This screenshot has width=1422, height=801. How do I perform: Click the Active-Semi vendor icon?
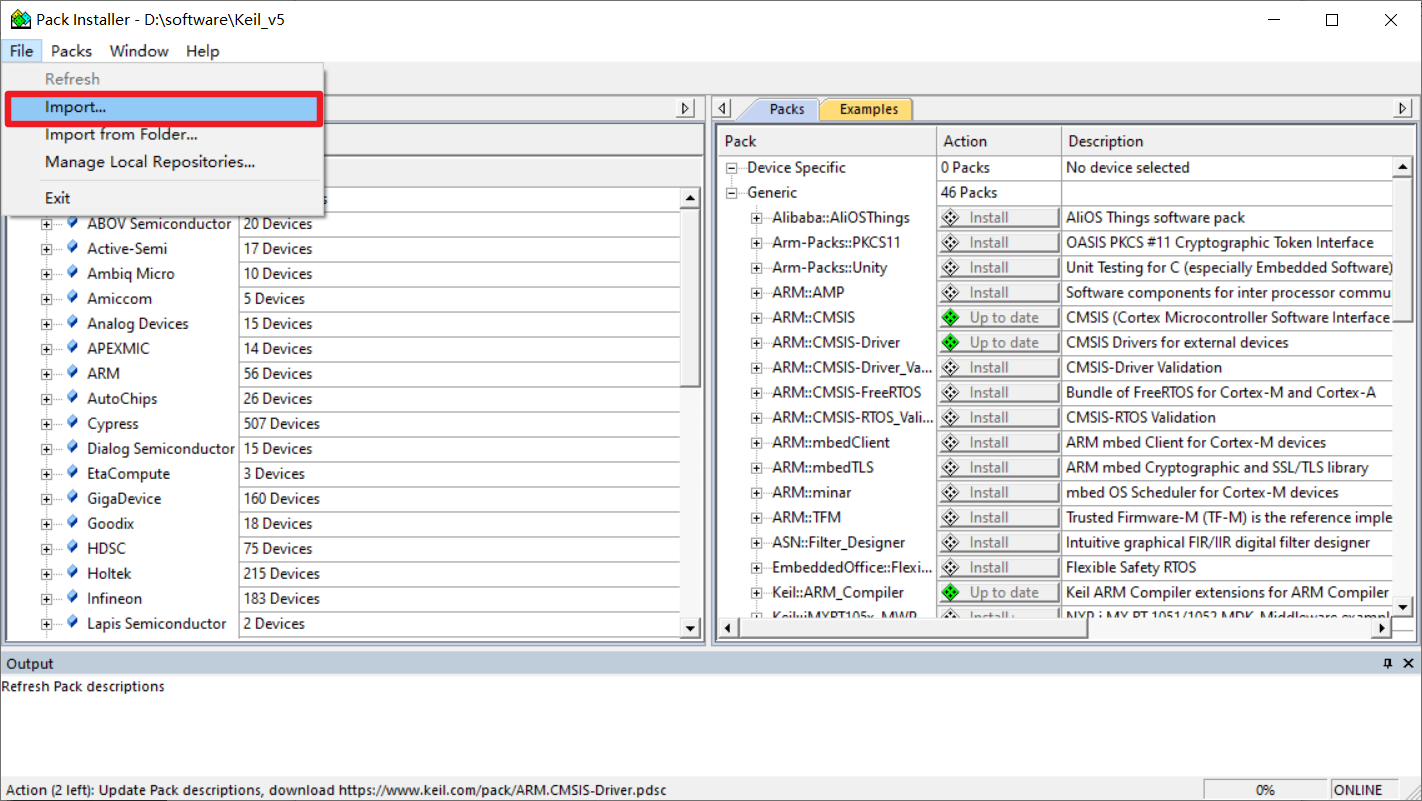(x=72, y=248)
